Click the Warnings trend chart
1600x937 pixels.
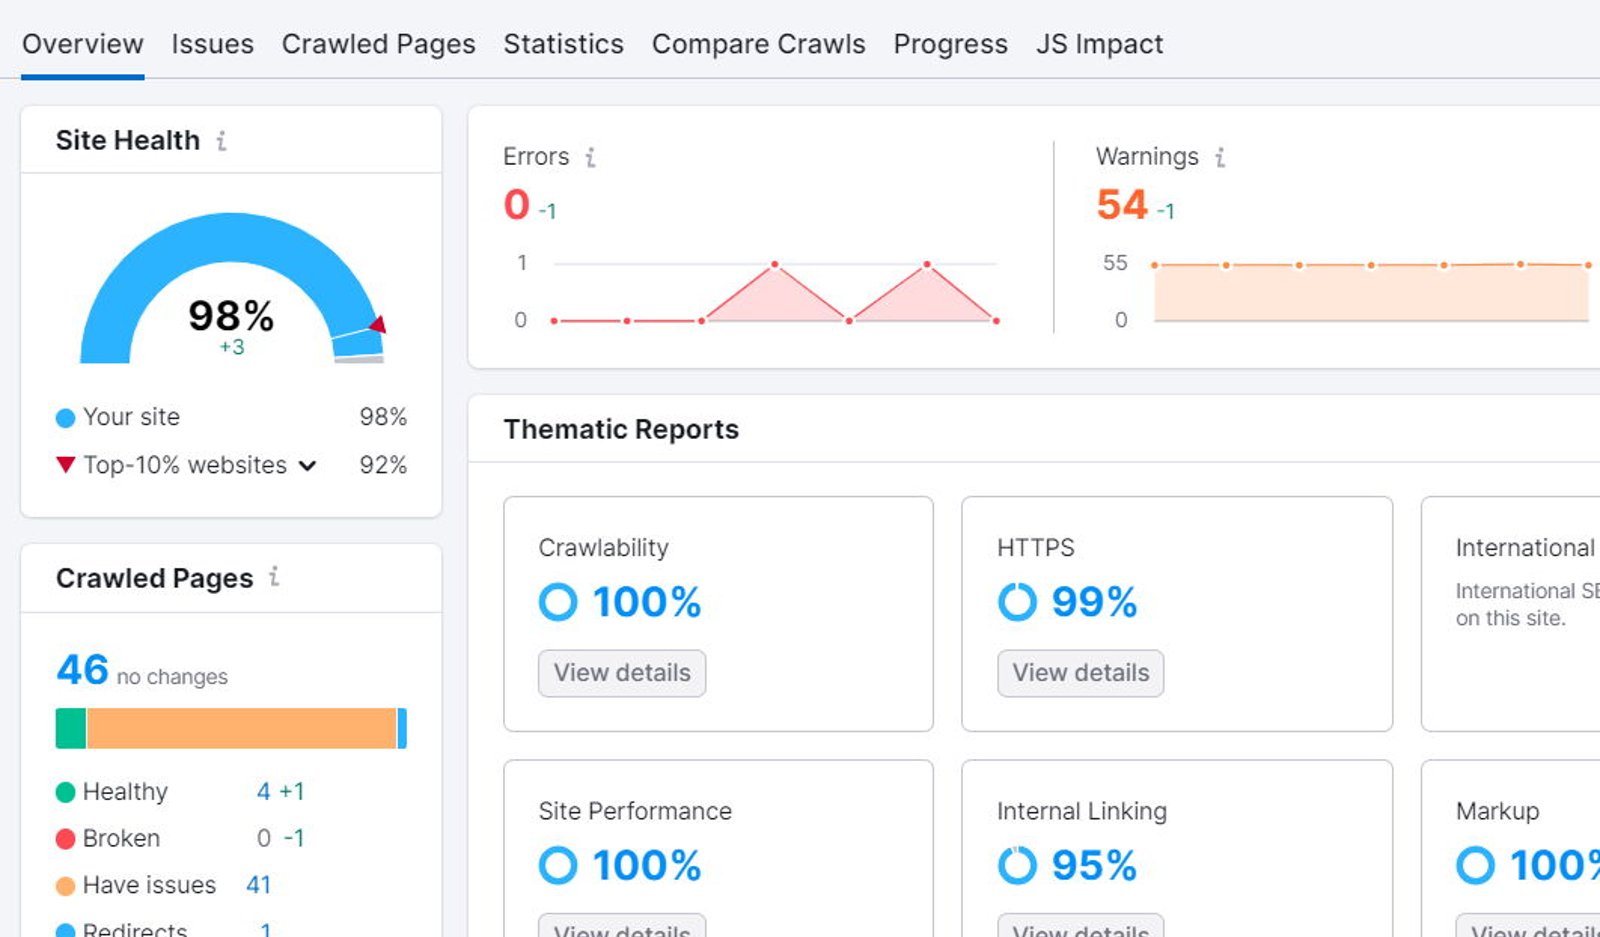[1372, 292]
